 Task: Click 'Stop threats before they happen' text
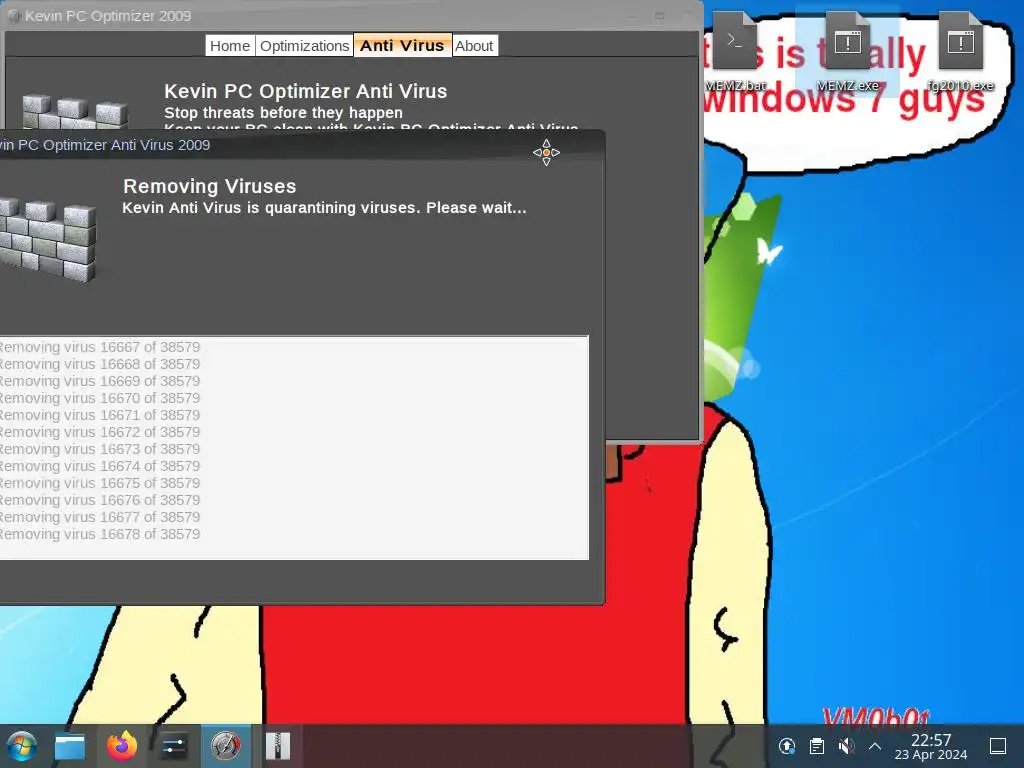(x=283, y=112)
